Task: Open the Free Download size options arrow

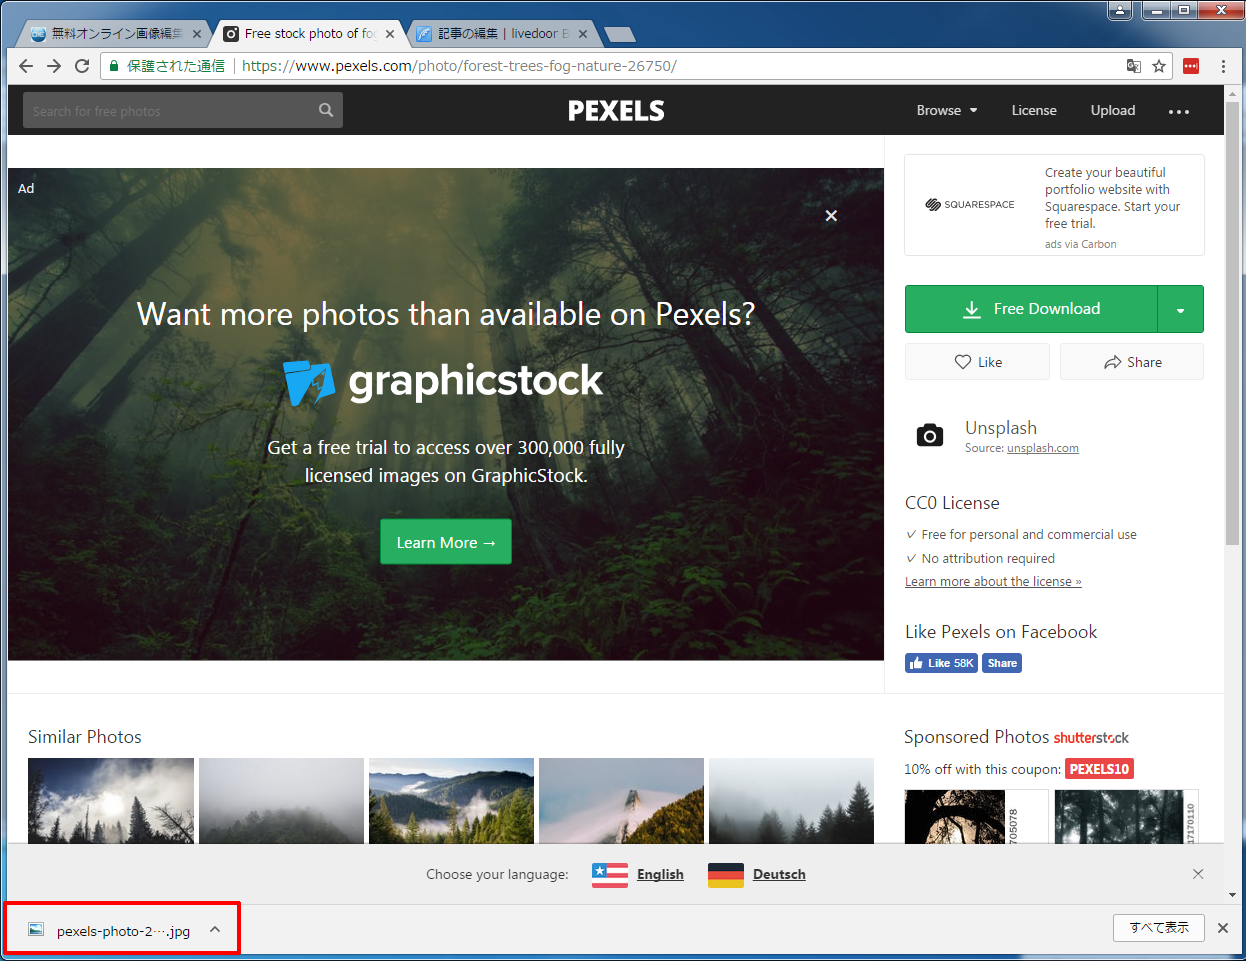Action: (x=1181, y=310)
